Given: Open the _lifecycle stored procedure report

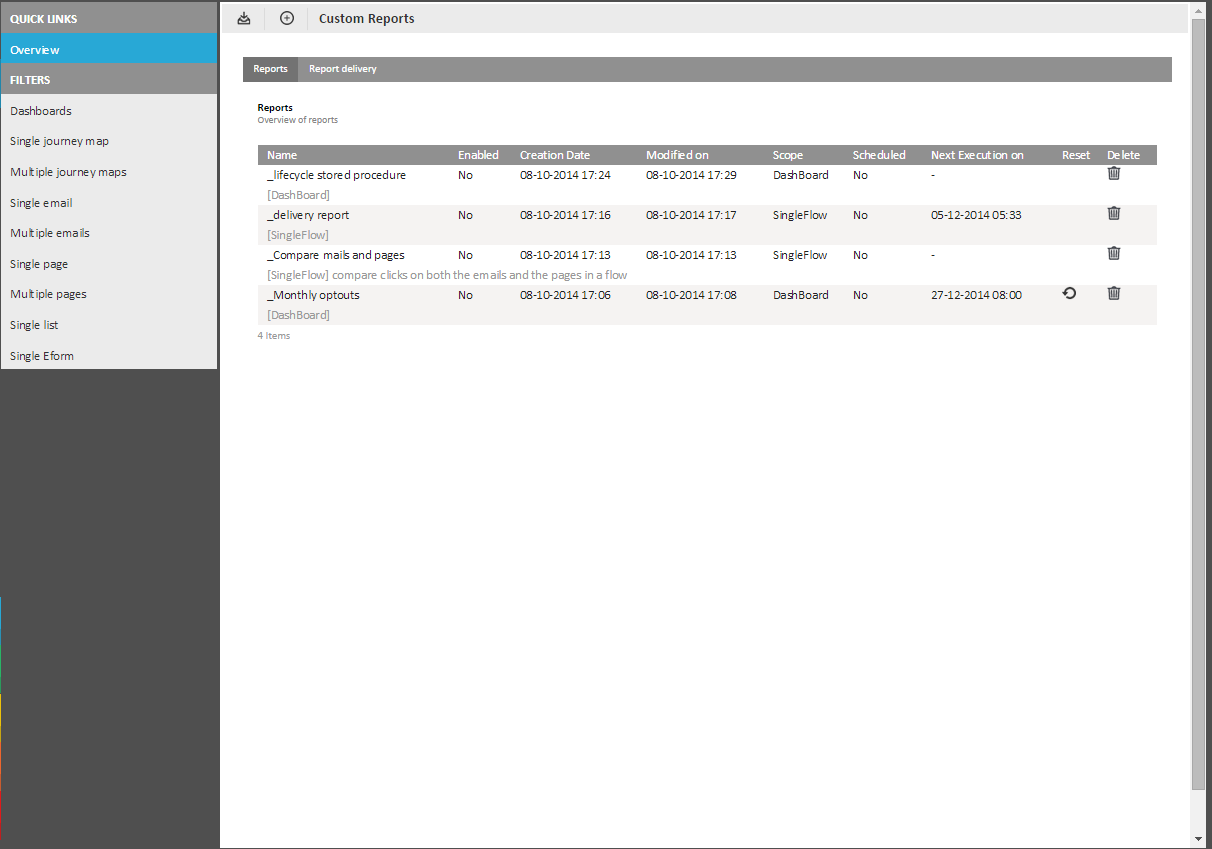Looking at the screenshot, I should point(336,175).
